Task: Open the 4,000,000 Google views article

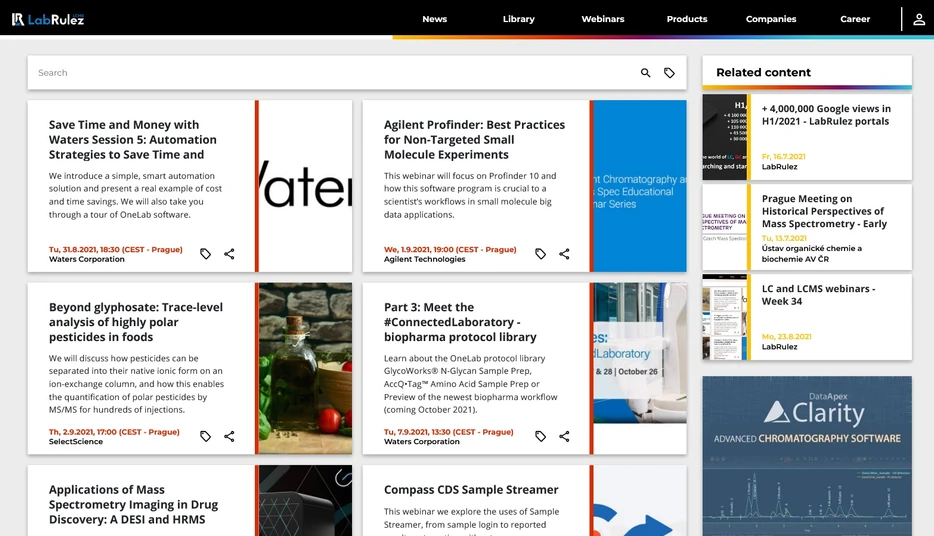Action: (x=826, y=115)
